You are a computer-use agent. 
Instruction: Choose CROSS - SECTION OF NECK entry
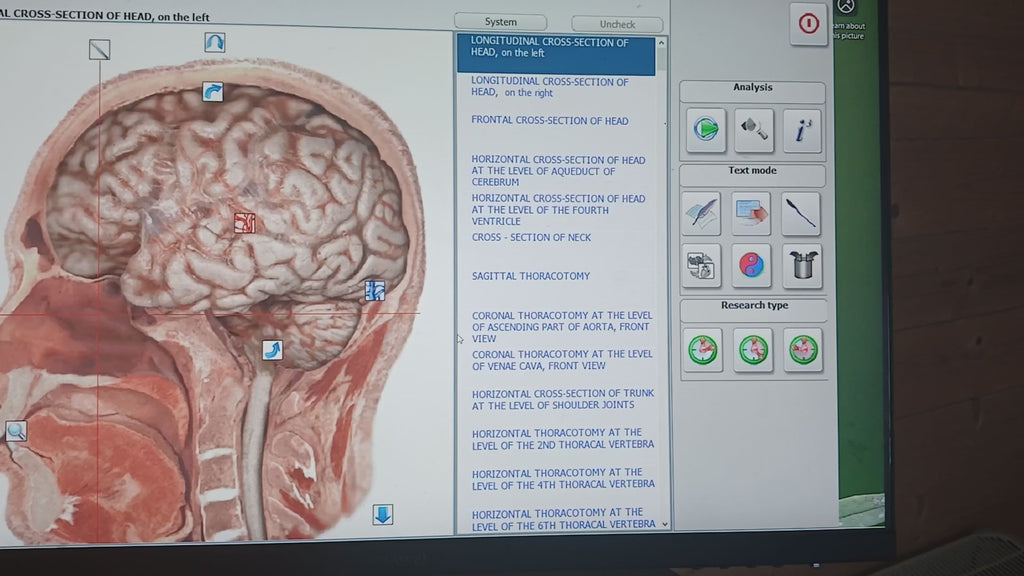pos(532,237)
